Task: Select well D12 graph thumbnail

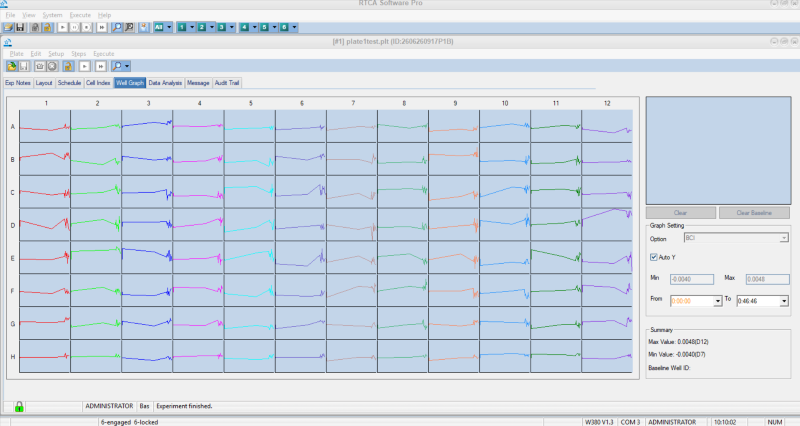Action: [607, 225]
